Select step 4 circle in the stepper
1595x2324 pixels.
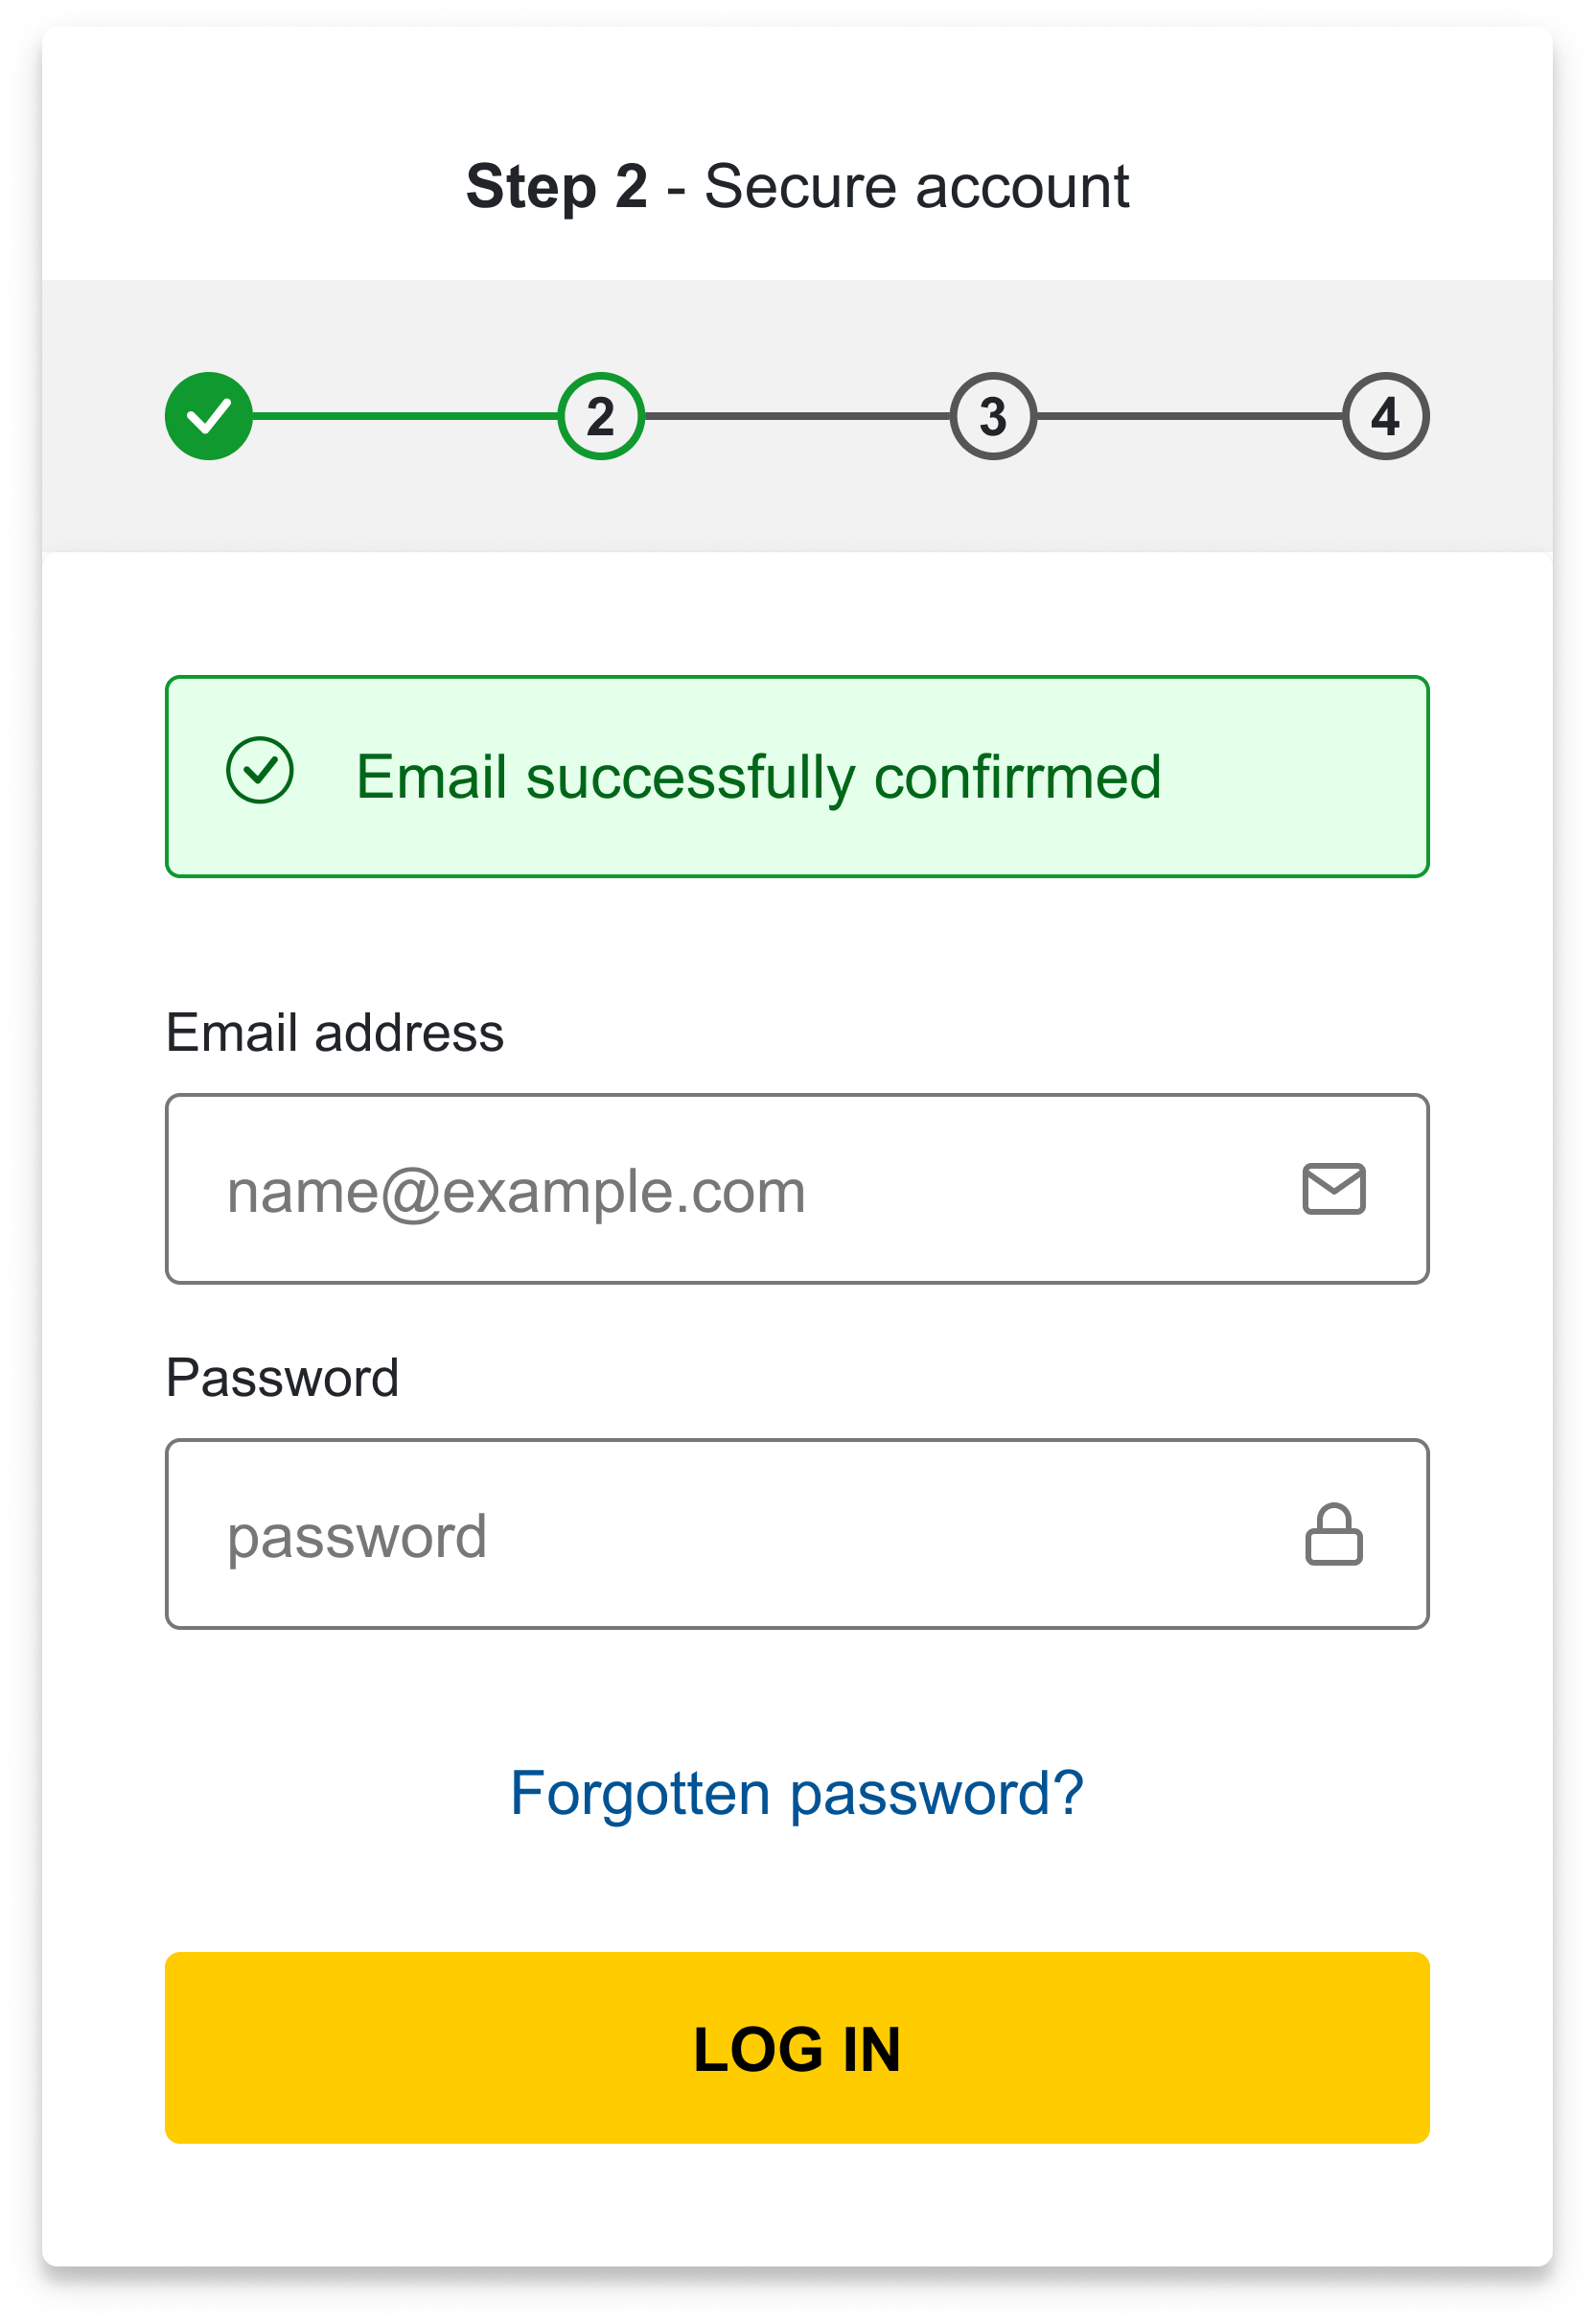pyautogui.click(x=1385, y=416)
